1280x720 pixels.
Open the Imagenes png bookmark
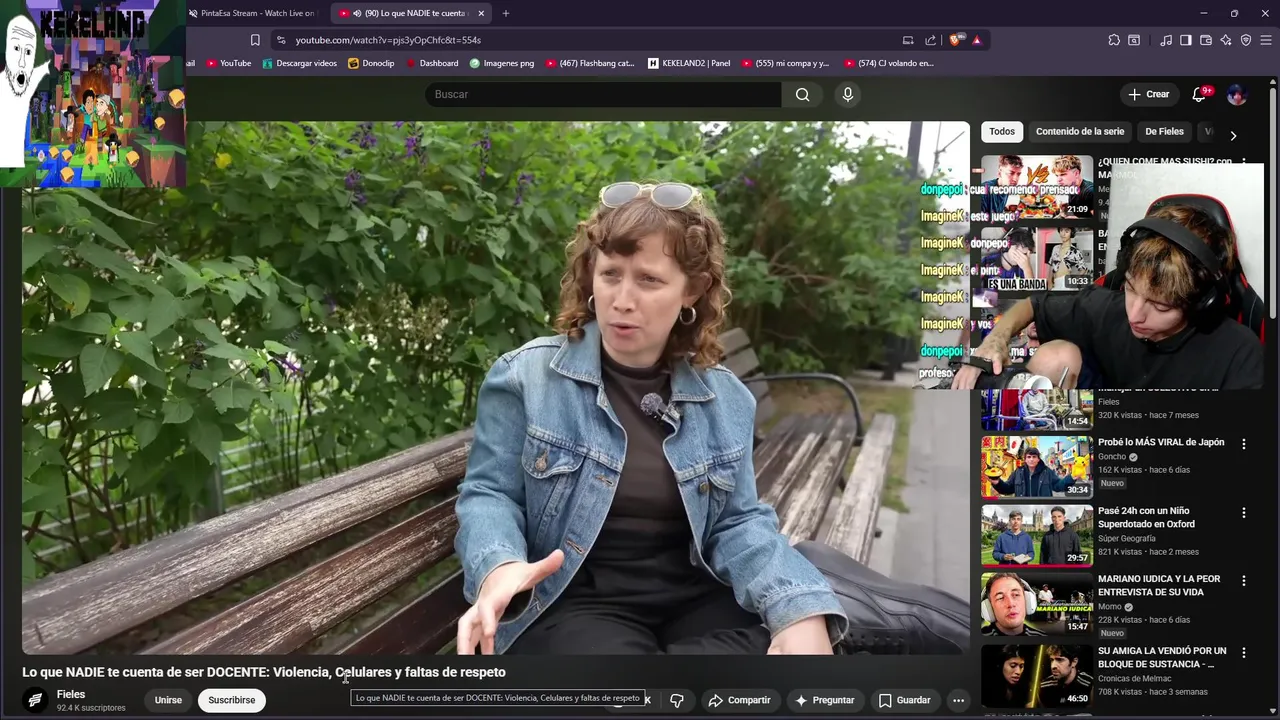tap(502, 63)
